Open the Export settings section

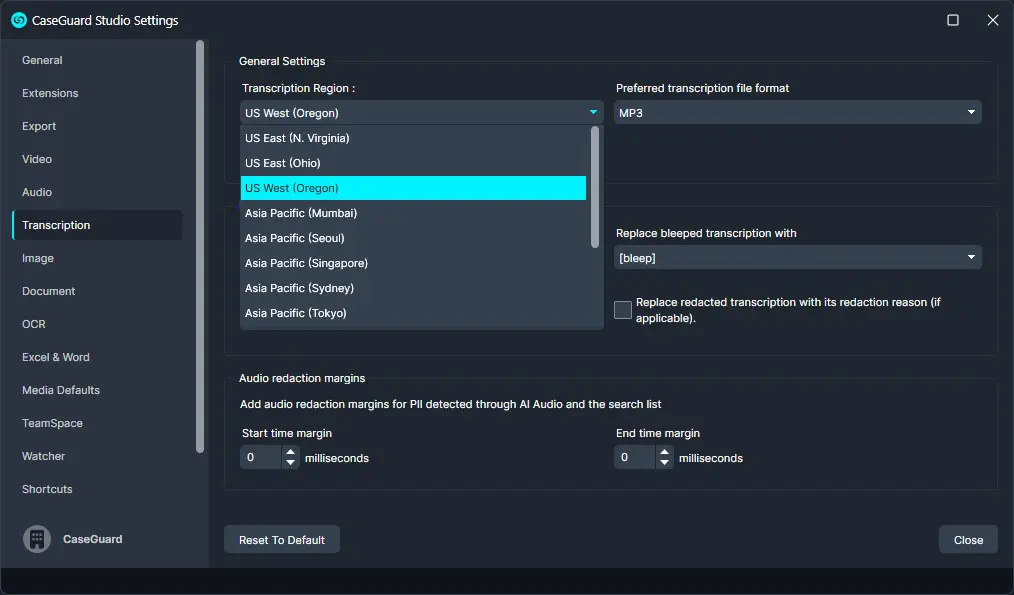pyautogui.click(x=97, y=126)
